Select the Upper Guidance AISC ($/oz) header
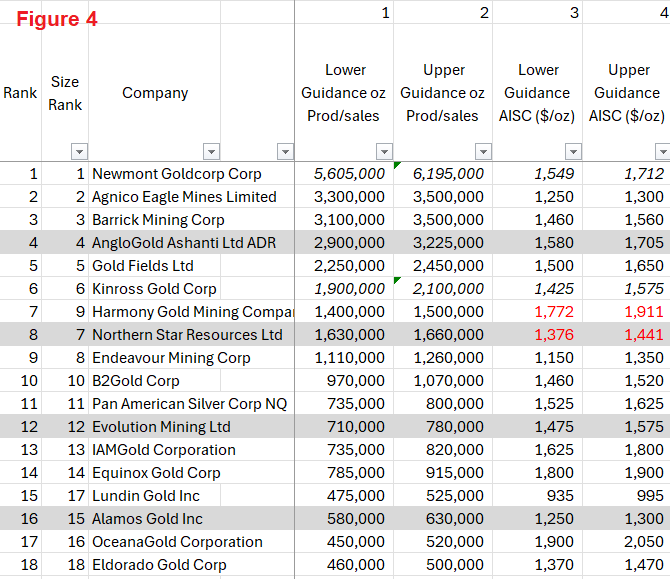The image size is (670, 579). pyautogui.click(x=627, y=93)
